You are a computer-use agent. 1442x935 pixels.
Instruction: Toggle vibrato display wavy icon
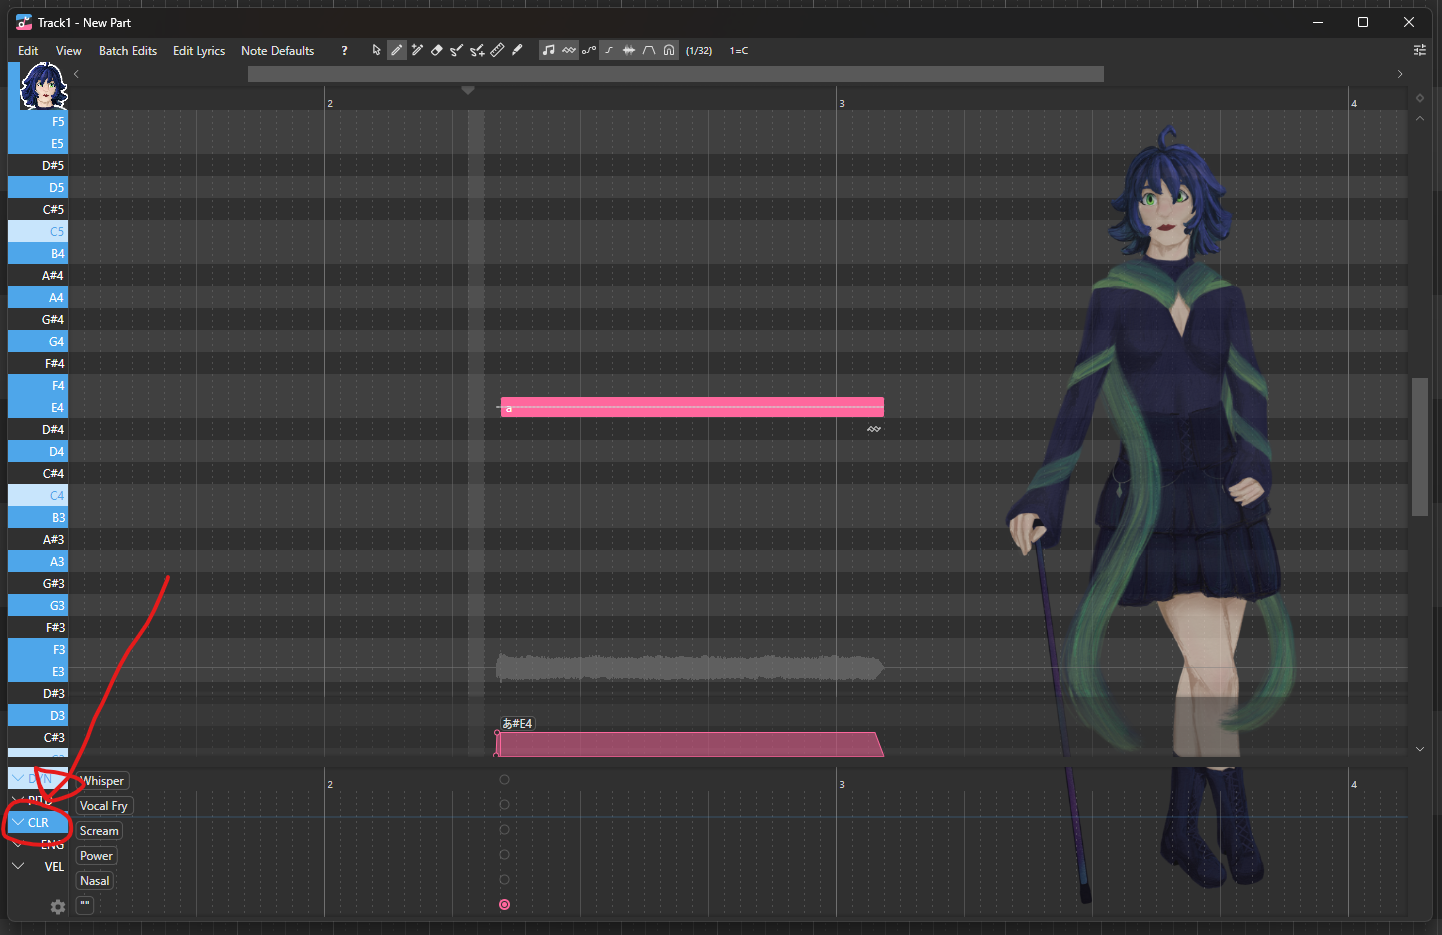[x=569, y=50]
